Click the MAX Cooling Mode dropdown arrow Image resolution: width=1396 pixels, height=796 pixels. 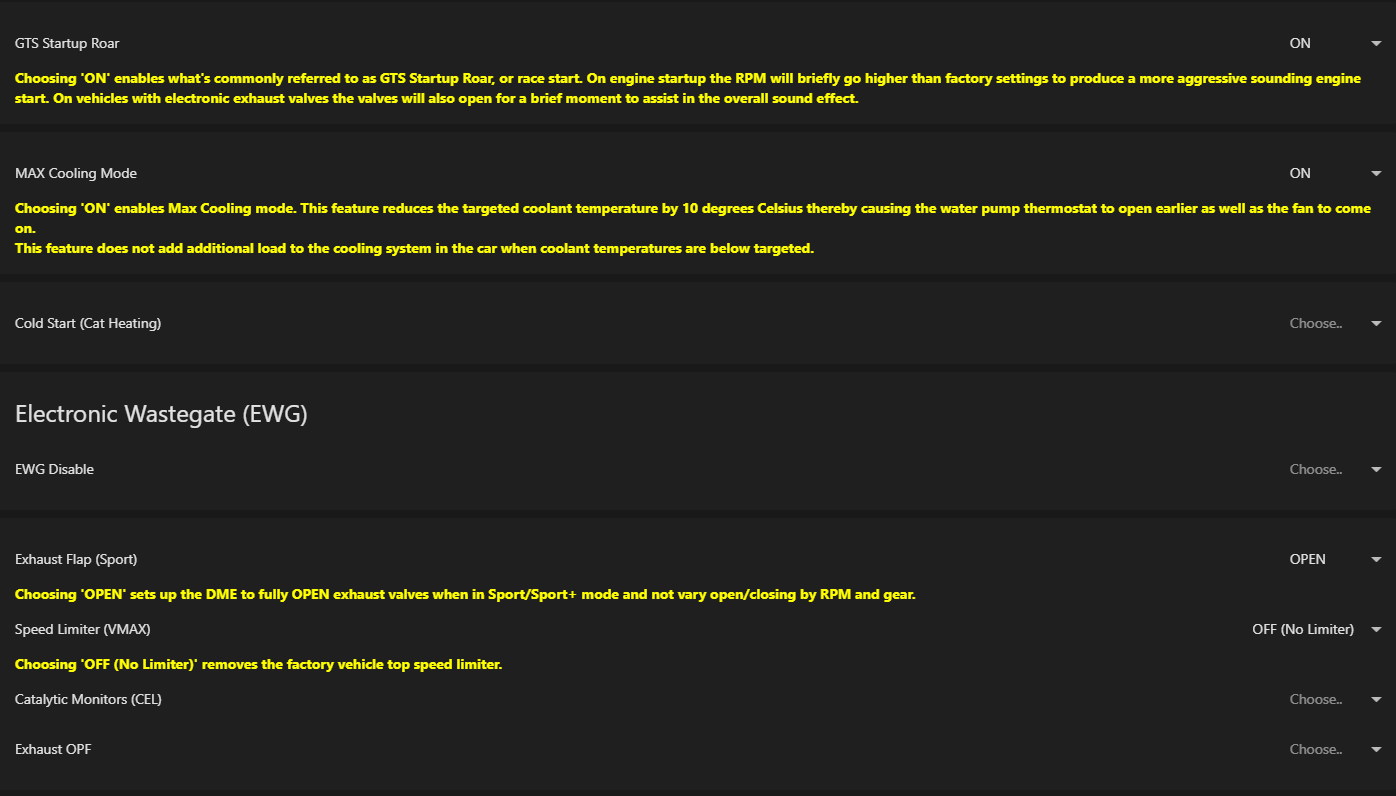point(1376,174)
